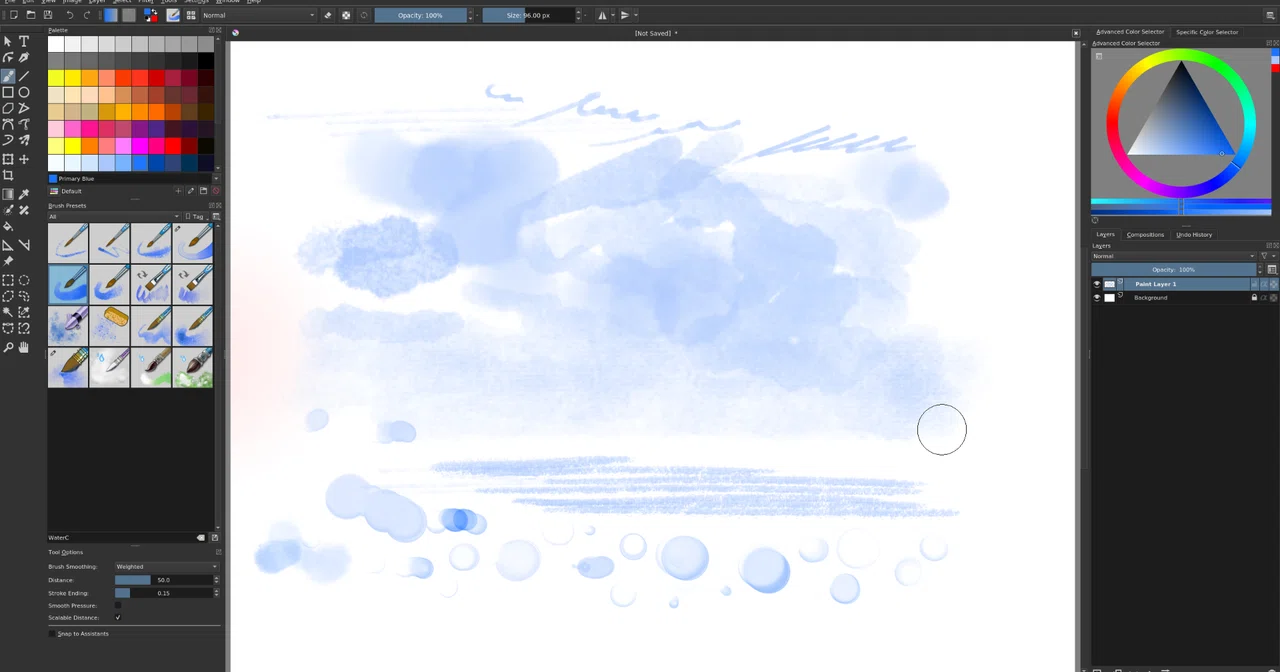The width and height of the screenshot is (1280, 672).
Task: Select the Fill bucket tool
Action: pos(8,227)
